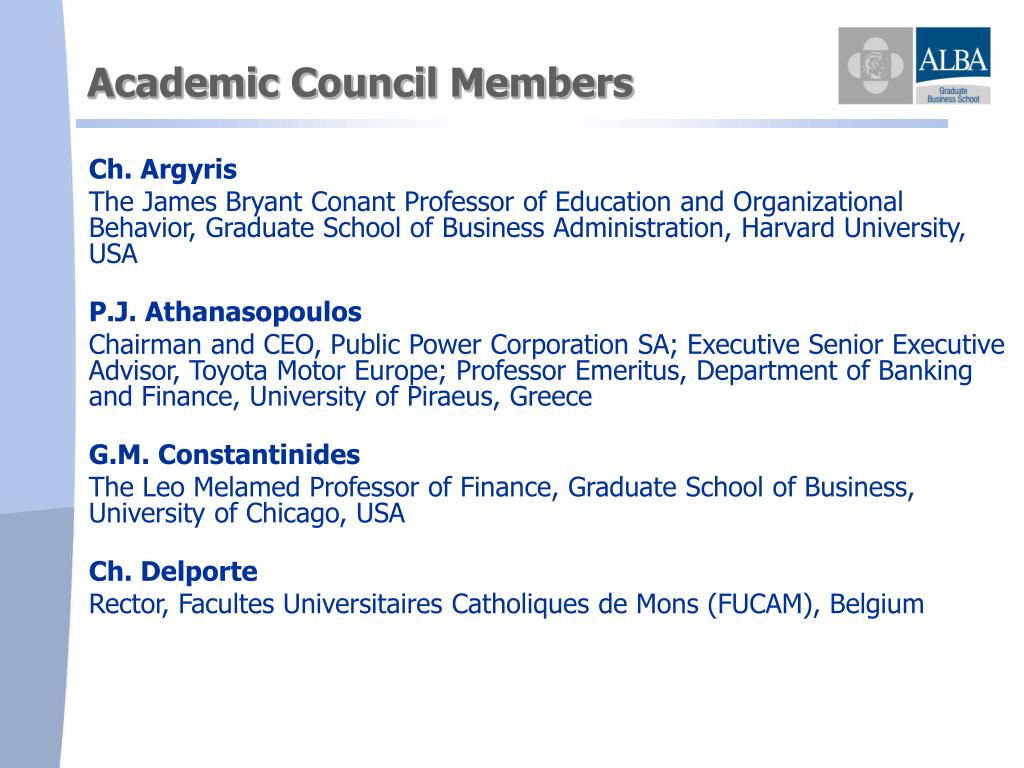Click the Public Power Corporation SA line
Screen dimensions: 1024x768
click(x=546, y=344)
